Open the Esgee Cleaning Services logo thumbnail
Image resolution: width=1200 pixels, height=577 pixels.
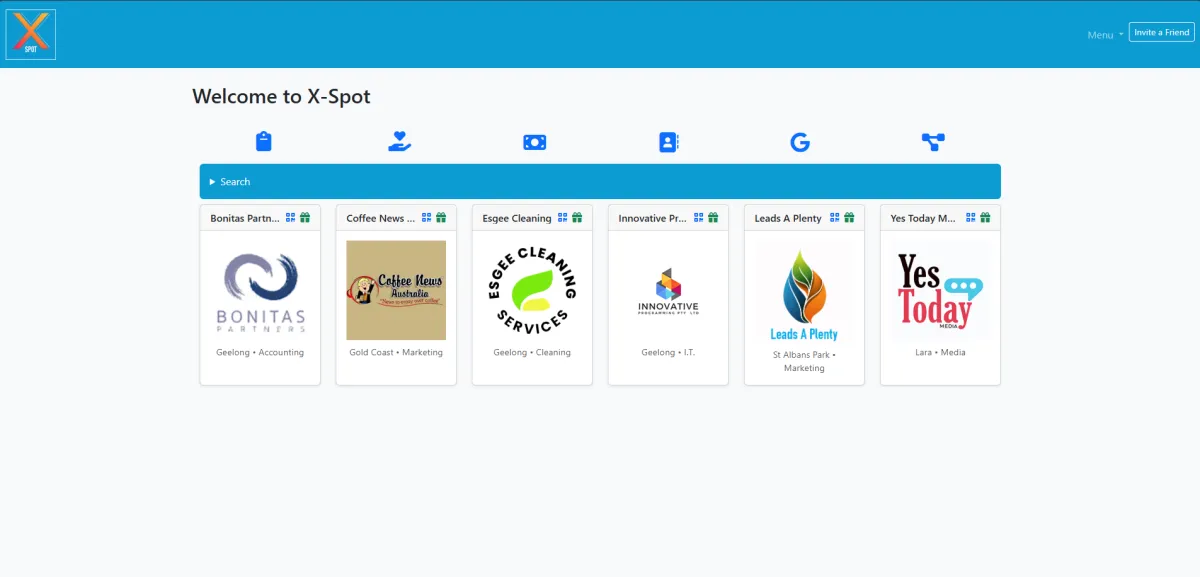532,290
